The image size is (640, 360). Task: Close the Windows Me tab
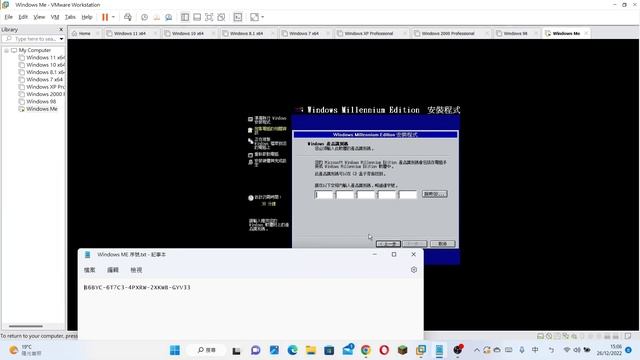tap(586, 33)
